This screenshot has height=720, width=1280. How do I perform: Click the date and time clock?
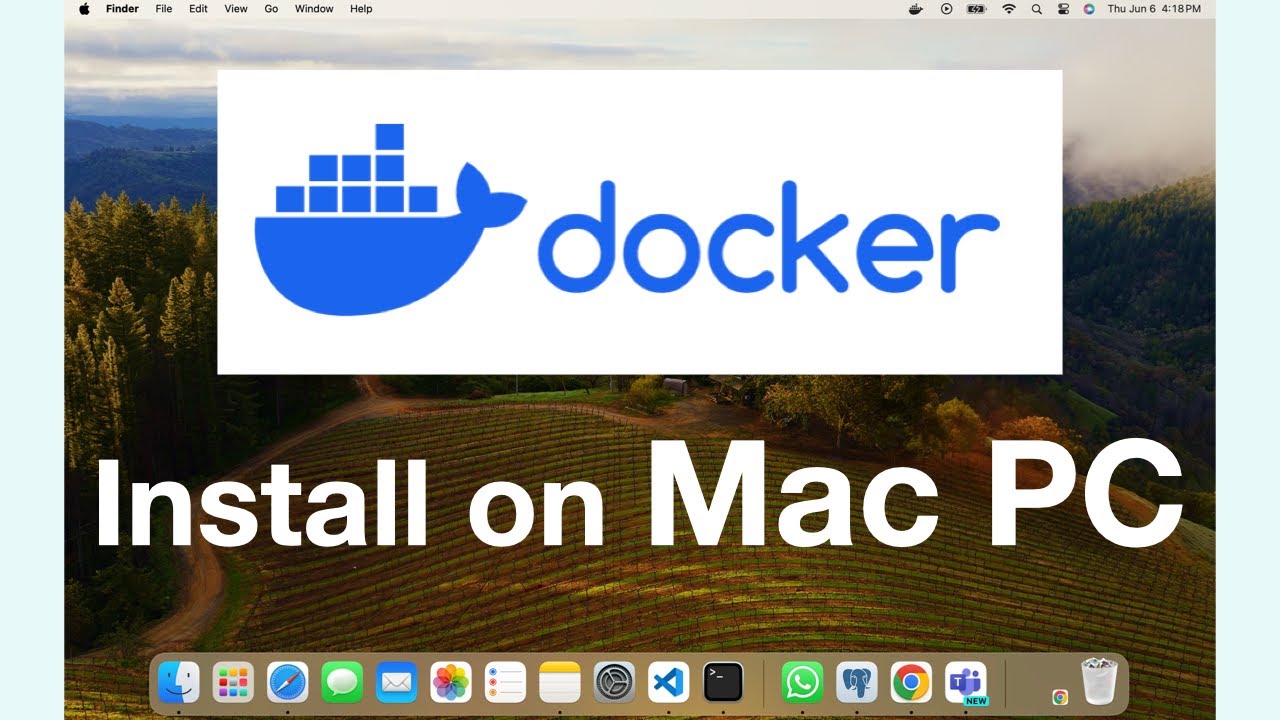[1154, 9]
